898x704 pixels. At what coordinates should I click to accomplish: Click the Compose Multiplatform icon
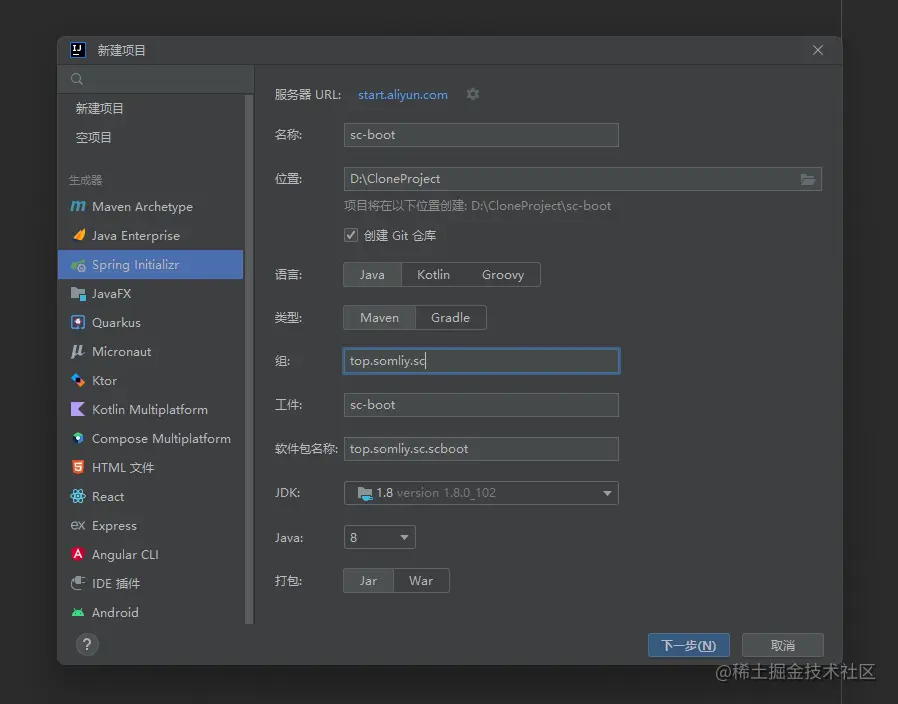[78, 438]
